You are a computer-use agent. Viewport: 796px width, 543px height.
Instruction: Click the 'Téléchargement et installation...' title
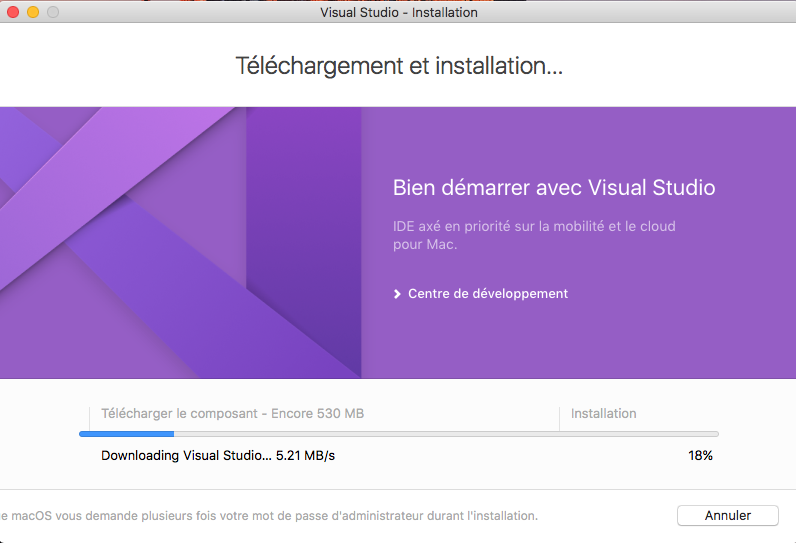point(399,66)
